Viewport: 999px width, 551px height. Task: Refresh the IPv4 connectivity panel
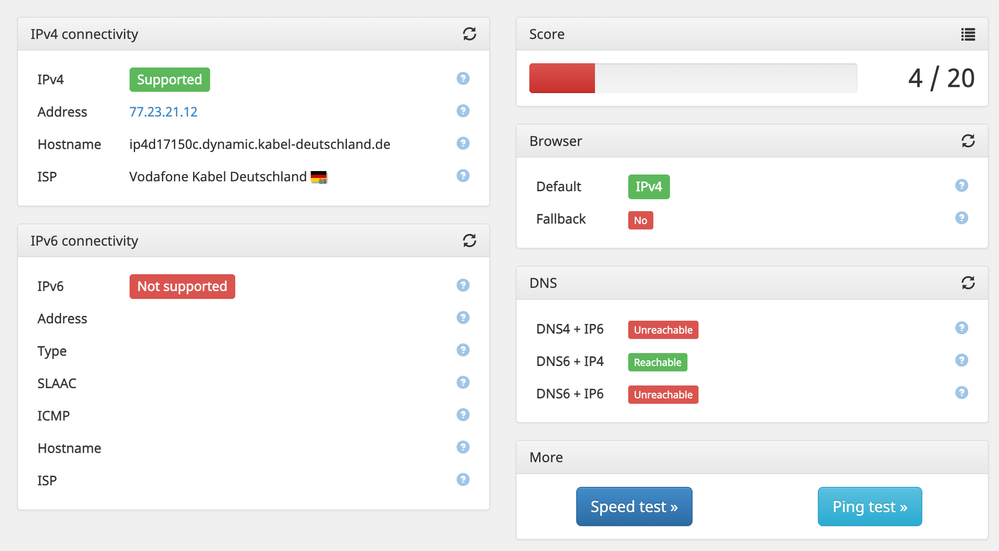click(x=469, y=34)
